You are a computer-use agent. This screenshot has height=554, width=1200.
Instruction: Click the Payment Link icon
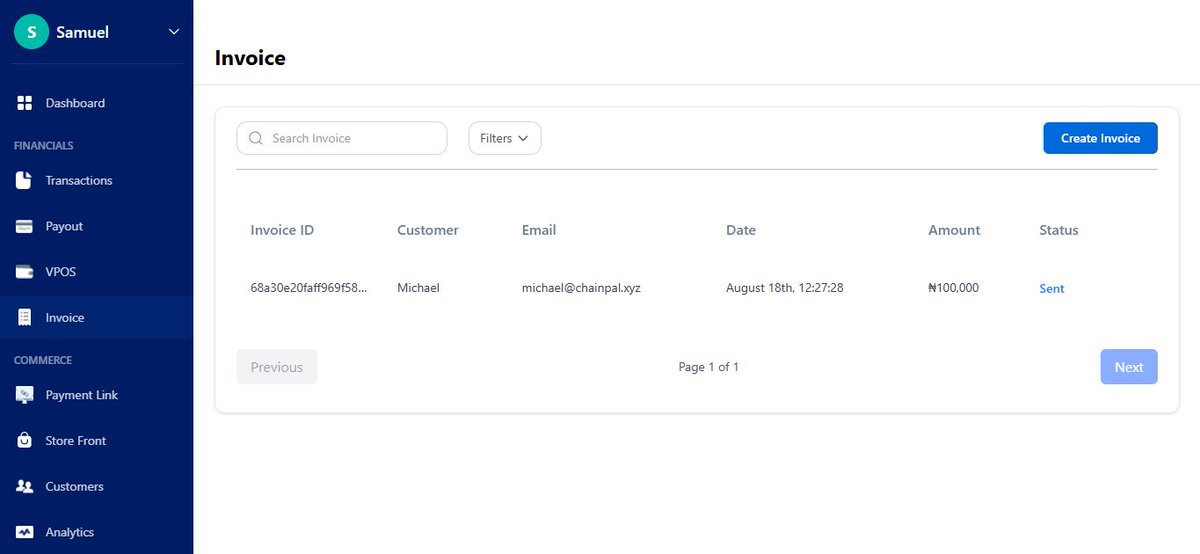(25, 395)
